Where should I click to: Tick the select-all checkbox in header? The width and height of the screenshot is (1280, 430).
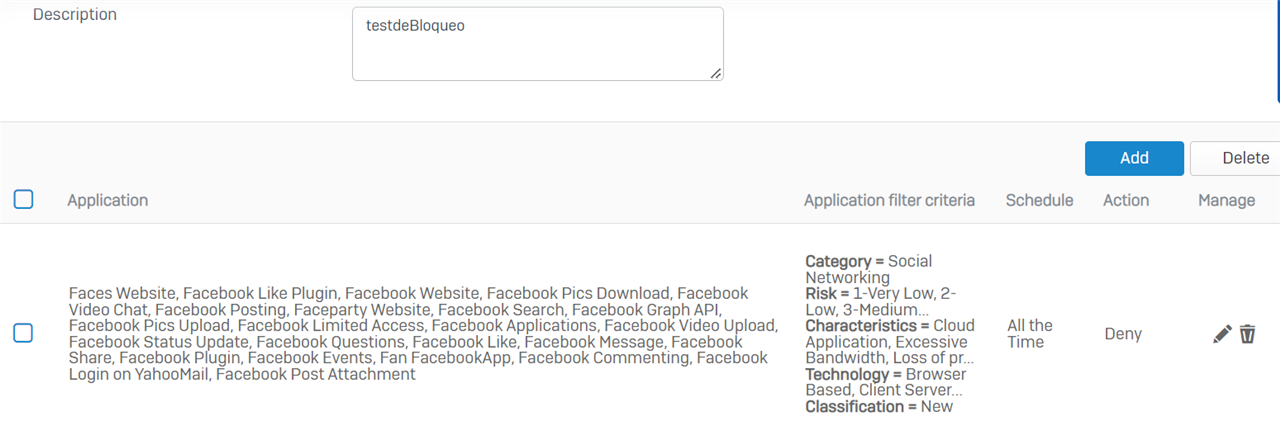23,199
